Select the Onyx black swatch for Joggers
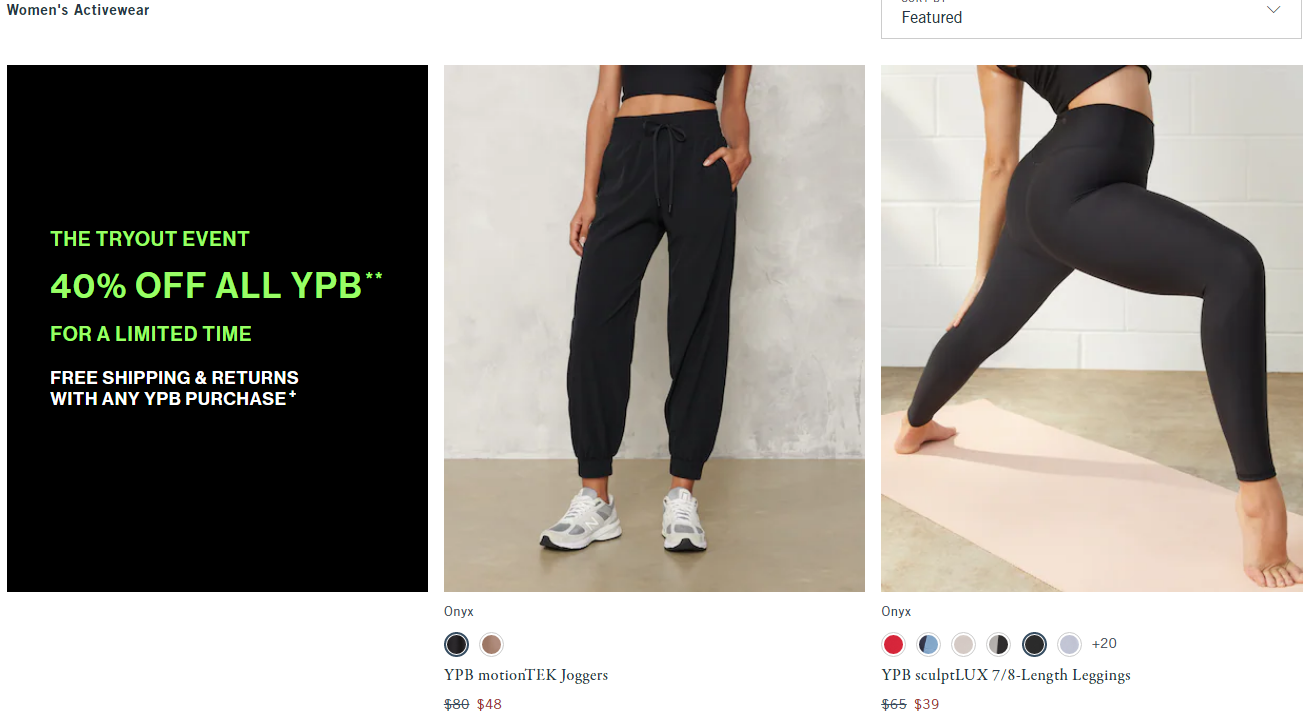 coord(456,644)
